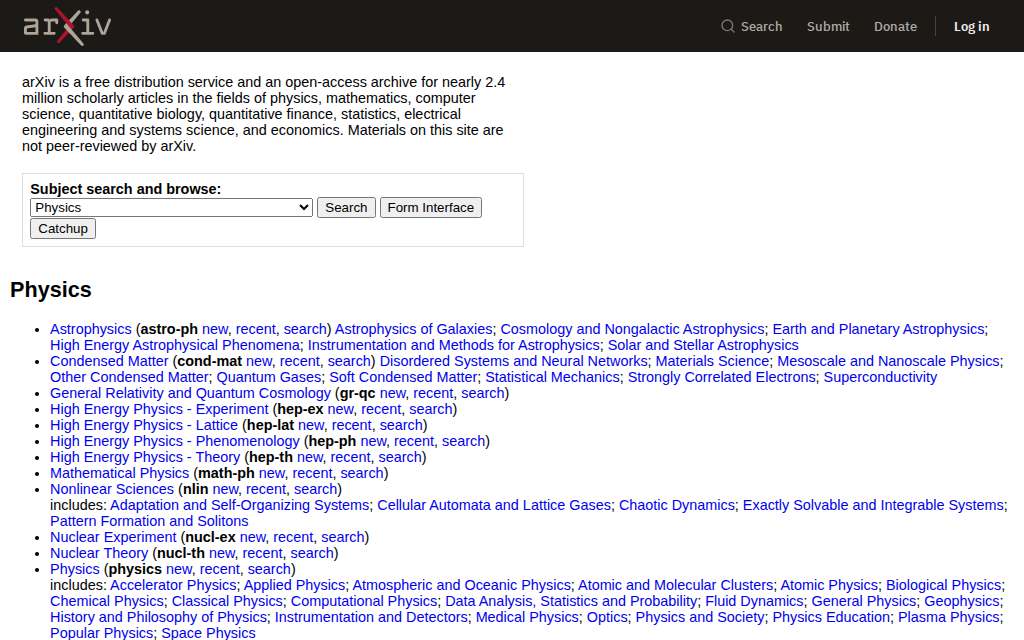Open nlin new submissions

[226, 489]
